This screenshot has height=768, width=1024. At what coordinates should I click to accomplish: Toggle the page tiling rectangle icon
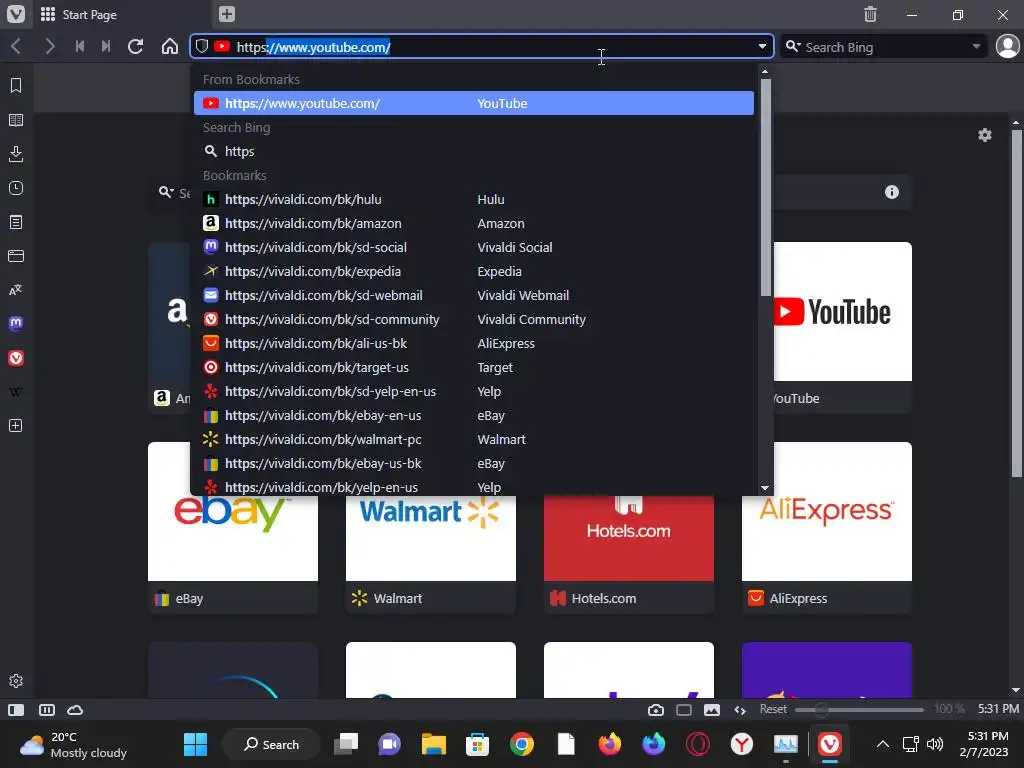(x=684, y=710)
